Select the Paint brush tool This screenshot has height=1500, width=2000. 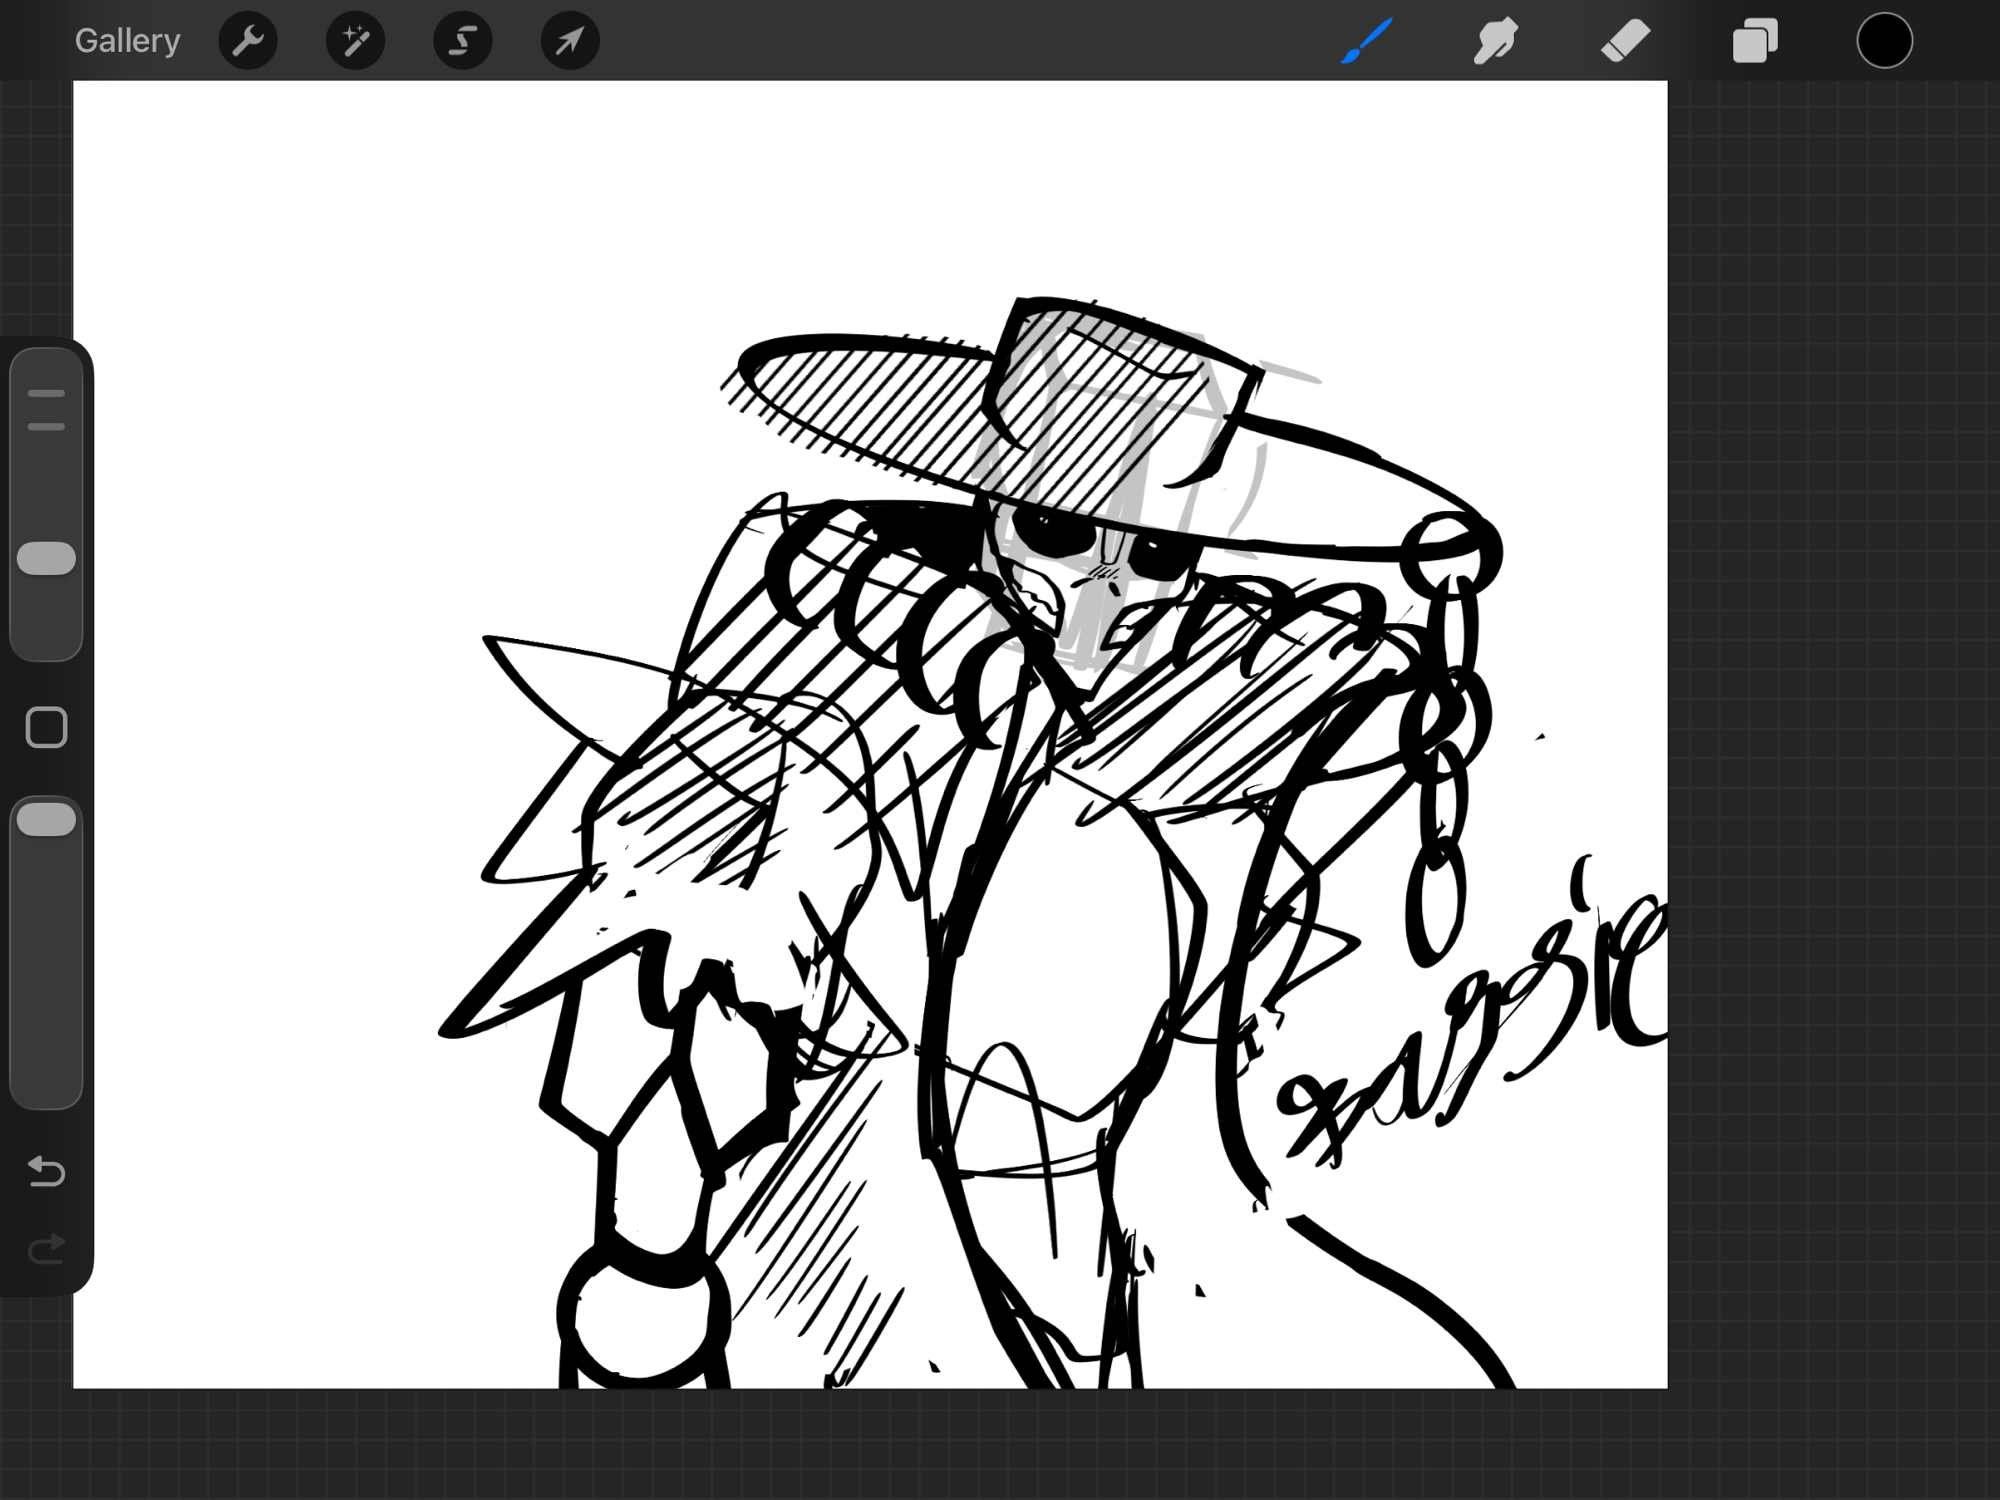pos(1366,41)
